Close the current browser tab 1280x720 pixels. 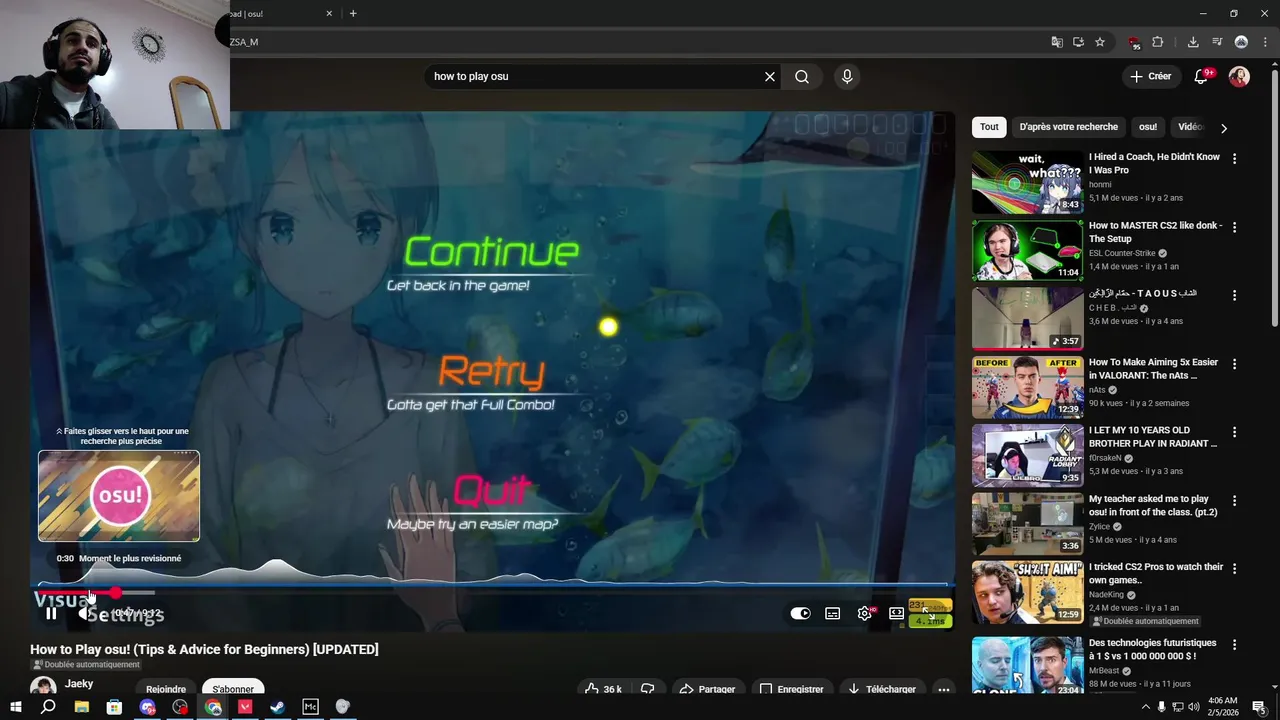329,14
